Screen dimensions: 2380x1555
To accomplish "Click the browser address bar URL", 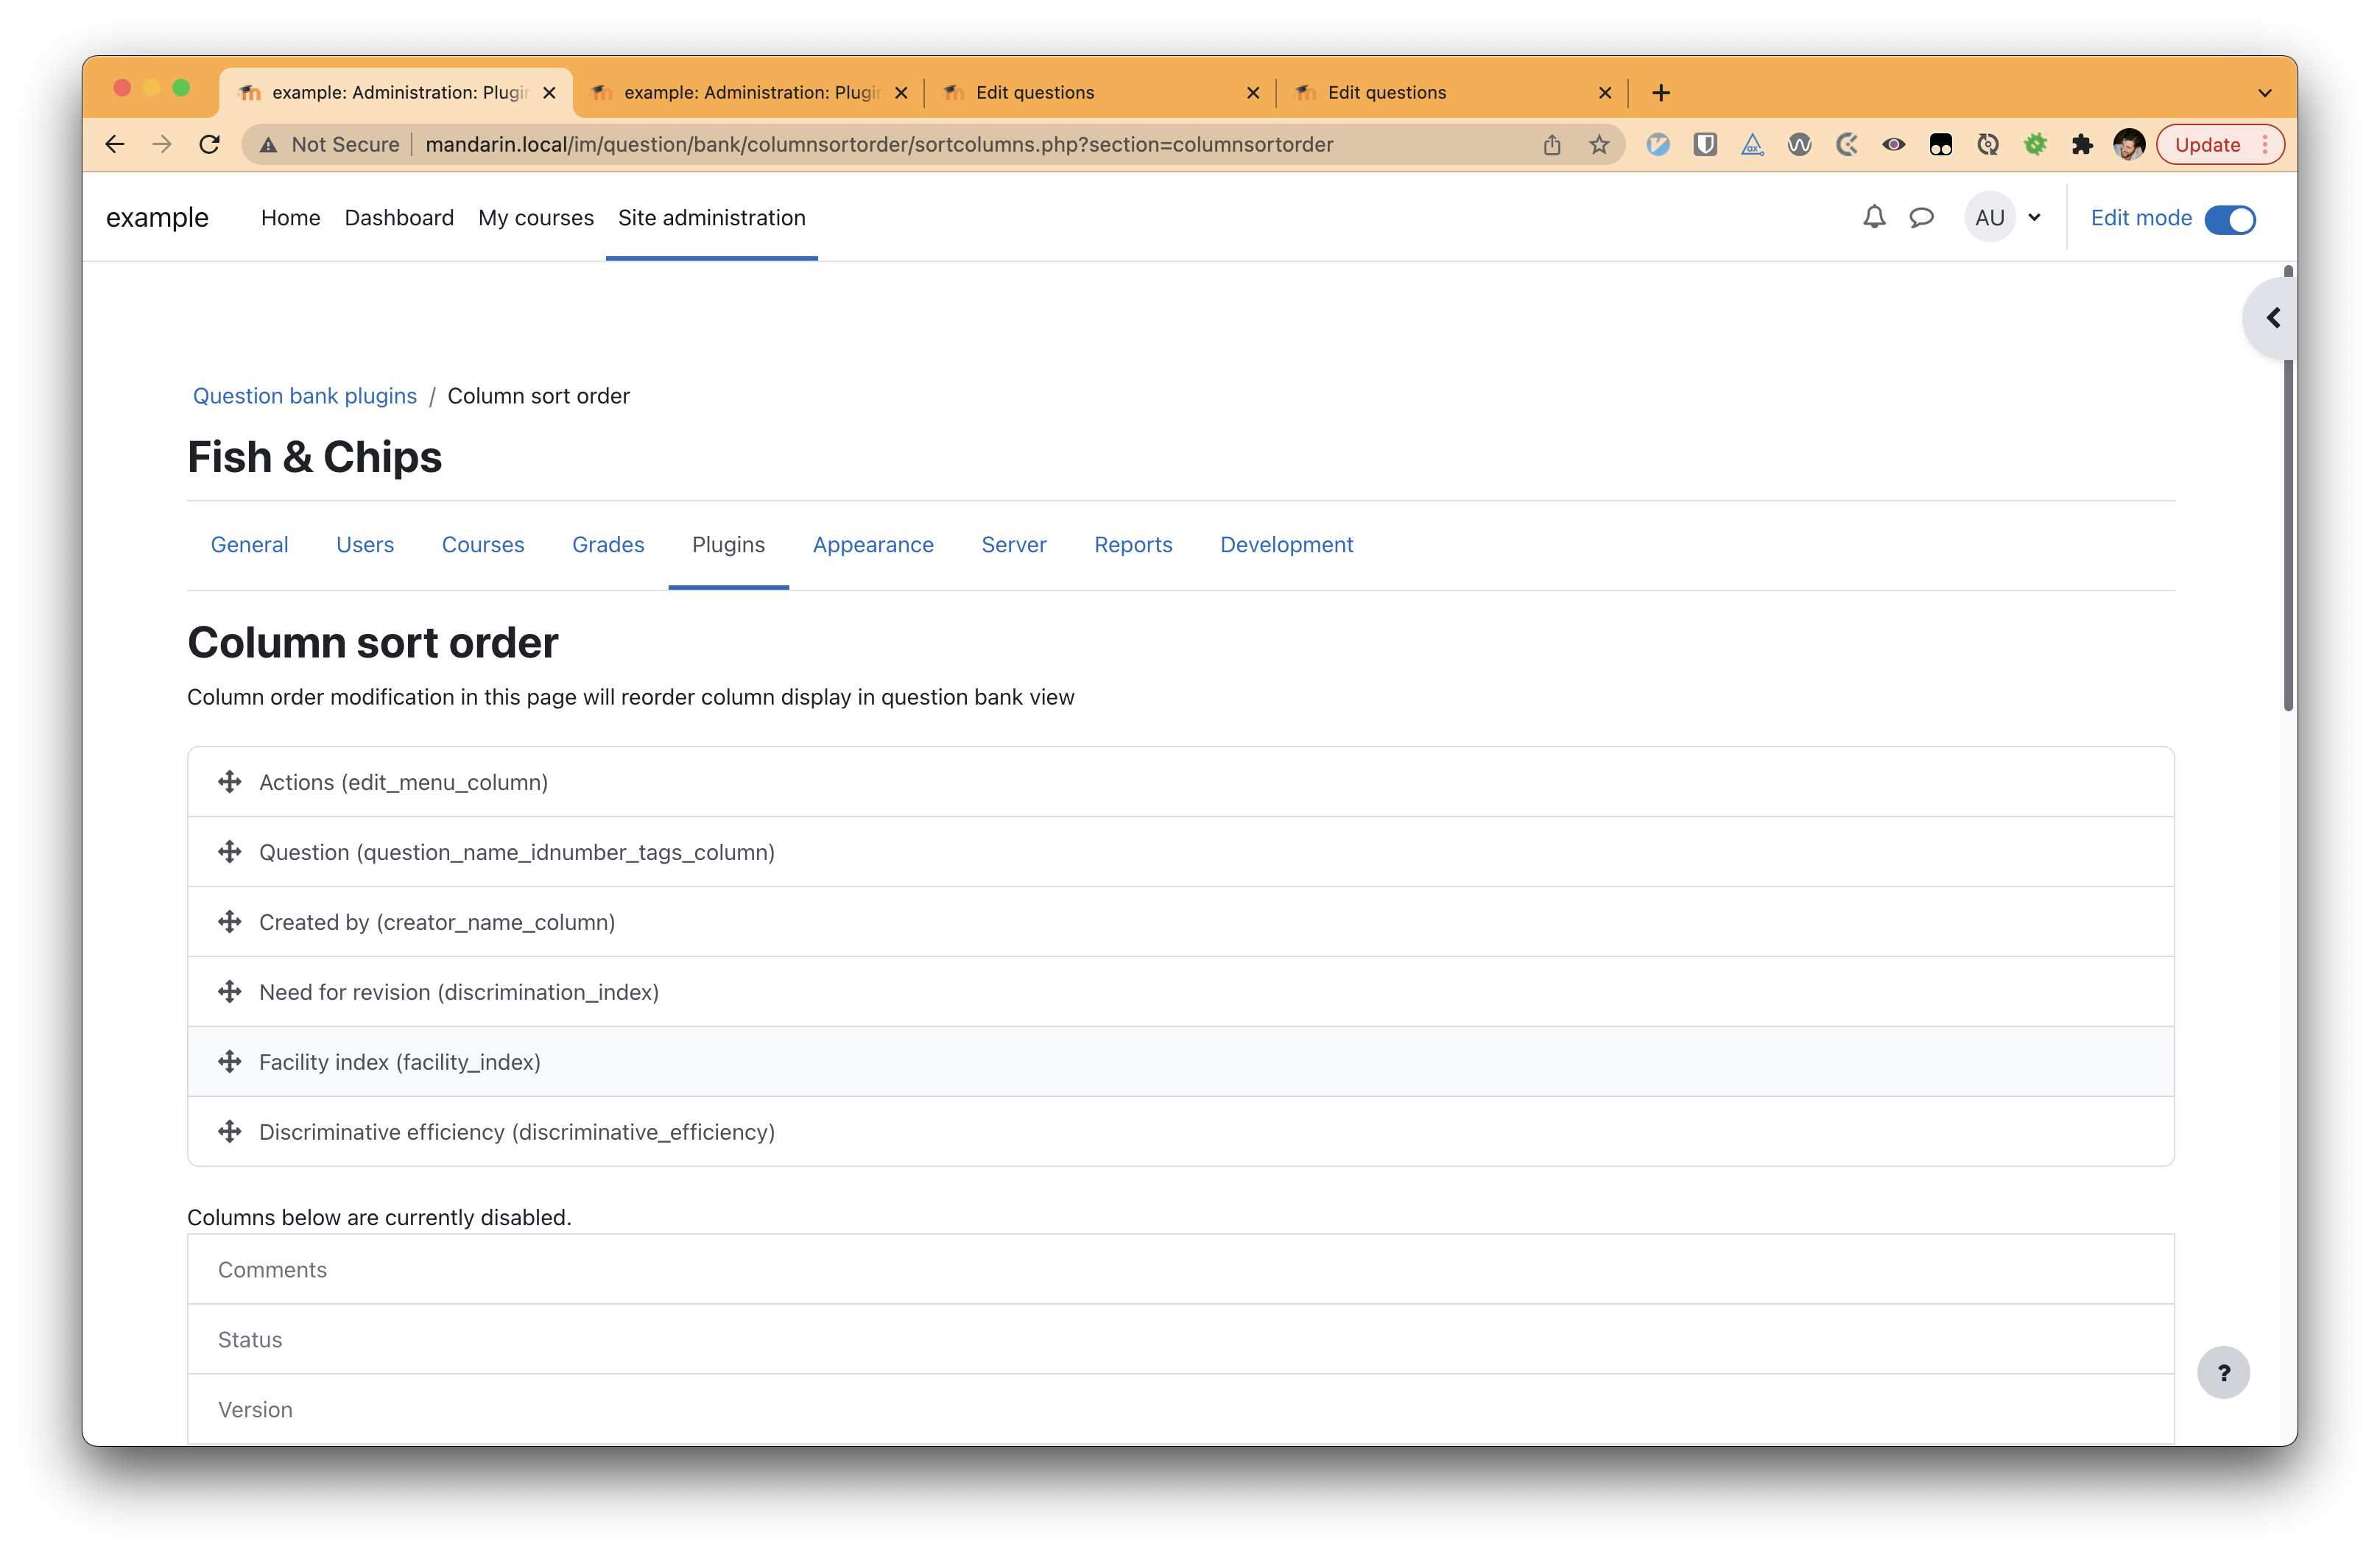I will (879, 144).
